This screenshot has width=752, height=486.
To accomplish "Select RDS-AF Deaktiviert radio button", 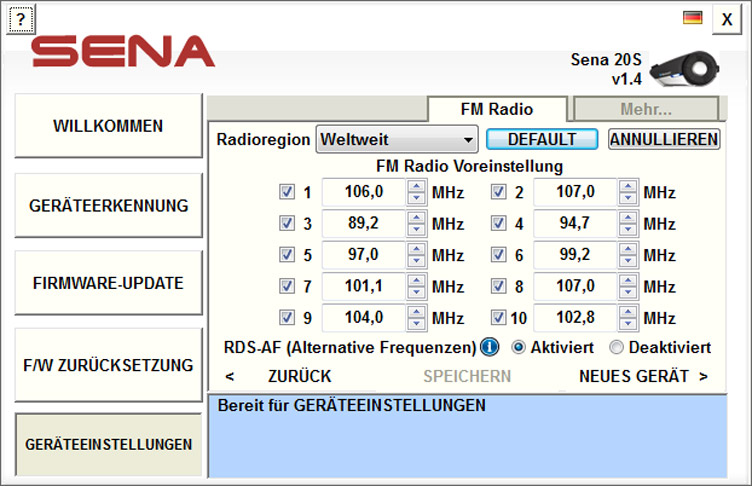I will 616,347.
